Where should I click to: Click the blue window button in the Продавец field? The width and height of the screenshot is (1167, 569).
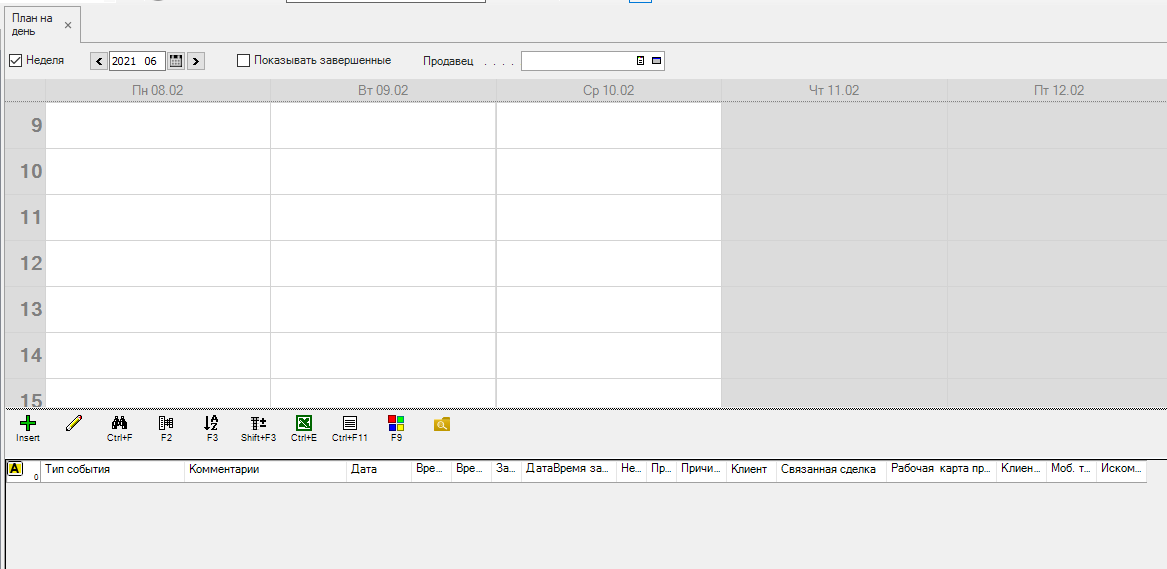click(x=656, y=61)
